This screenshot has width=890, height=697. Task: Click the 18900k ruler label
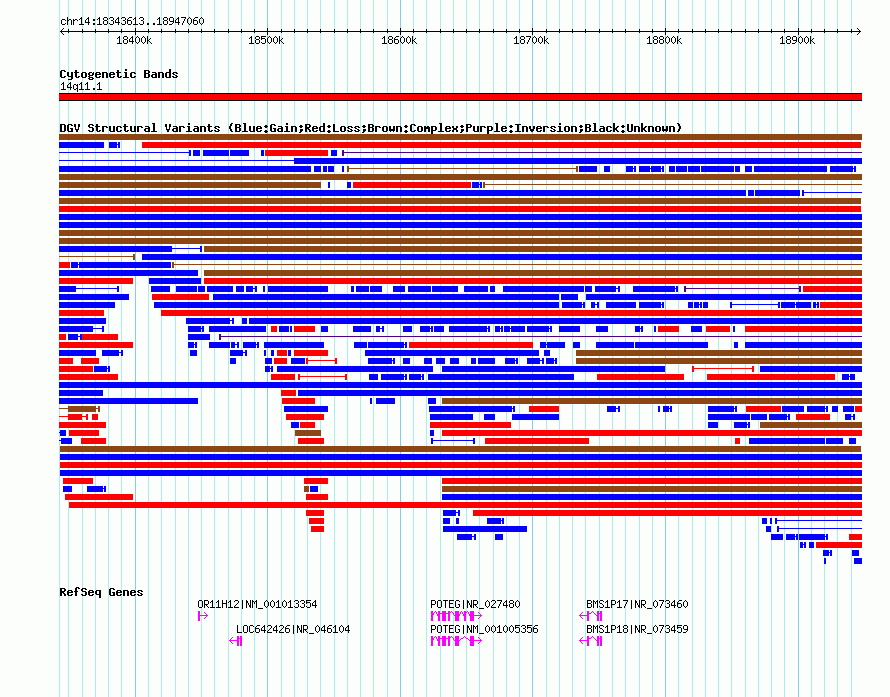[x=797, y=41]
